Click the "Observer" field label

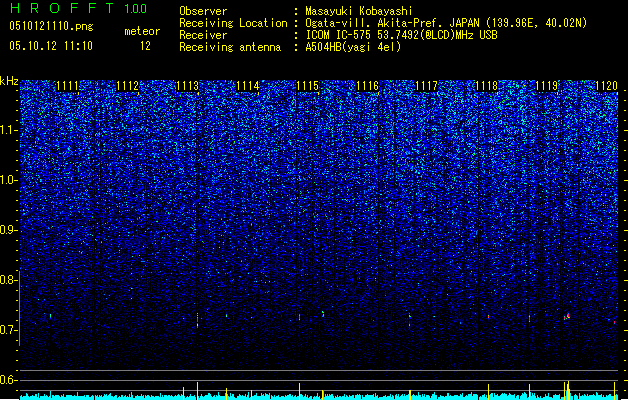[x=203, y=11]
